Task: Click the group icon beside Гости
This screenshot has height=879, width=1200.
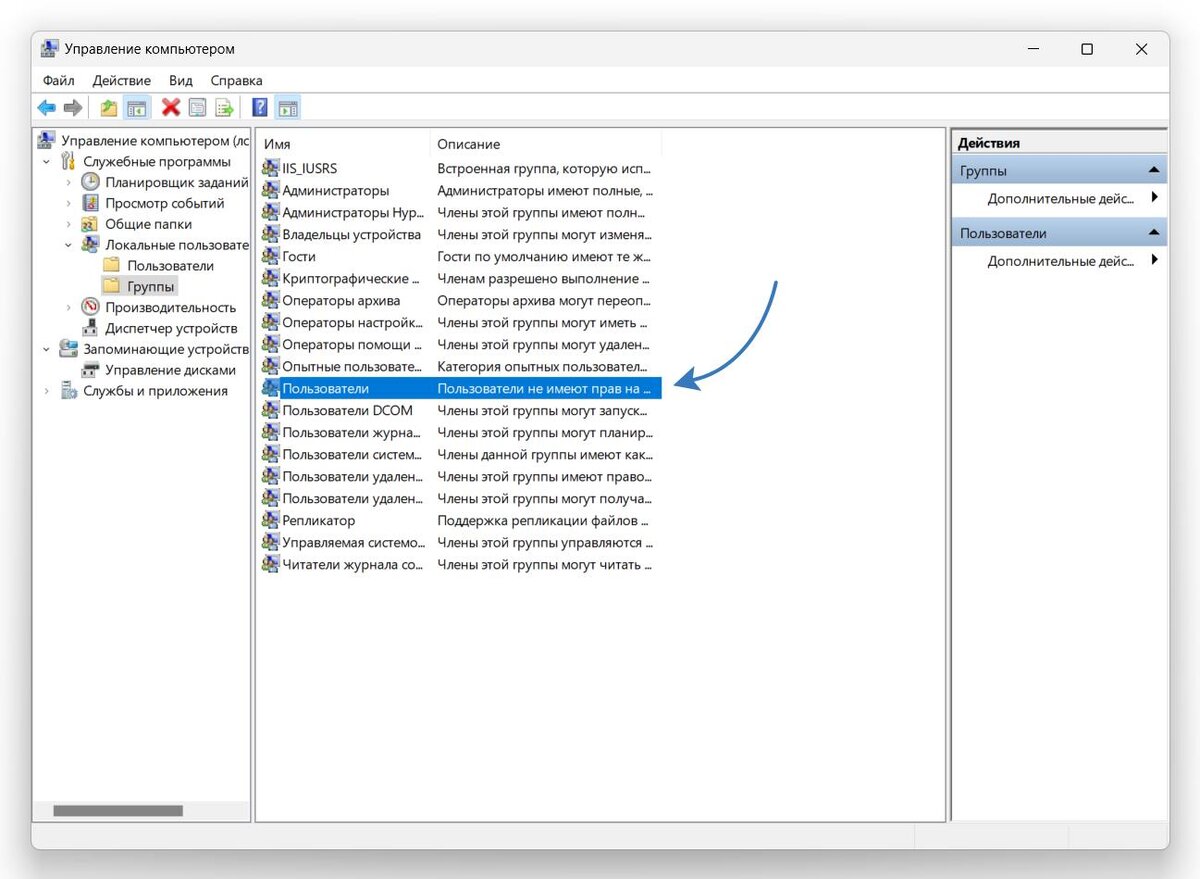Action: pos(270,256)
